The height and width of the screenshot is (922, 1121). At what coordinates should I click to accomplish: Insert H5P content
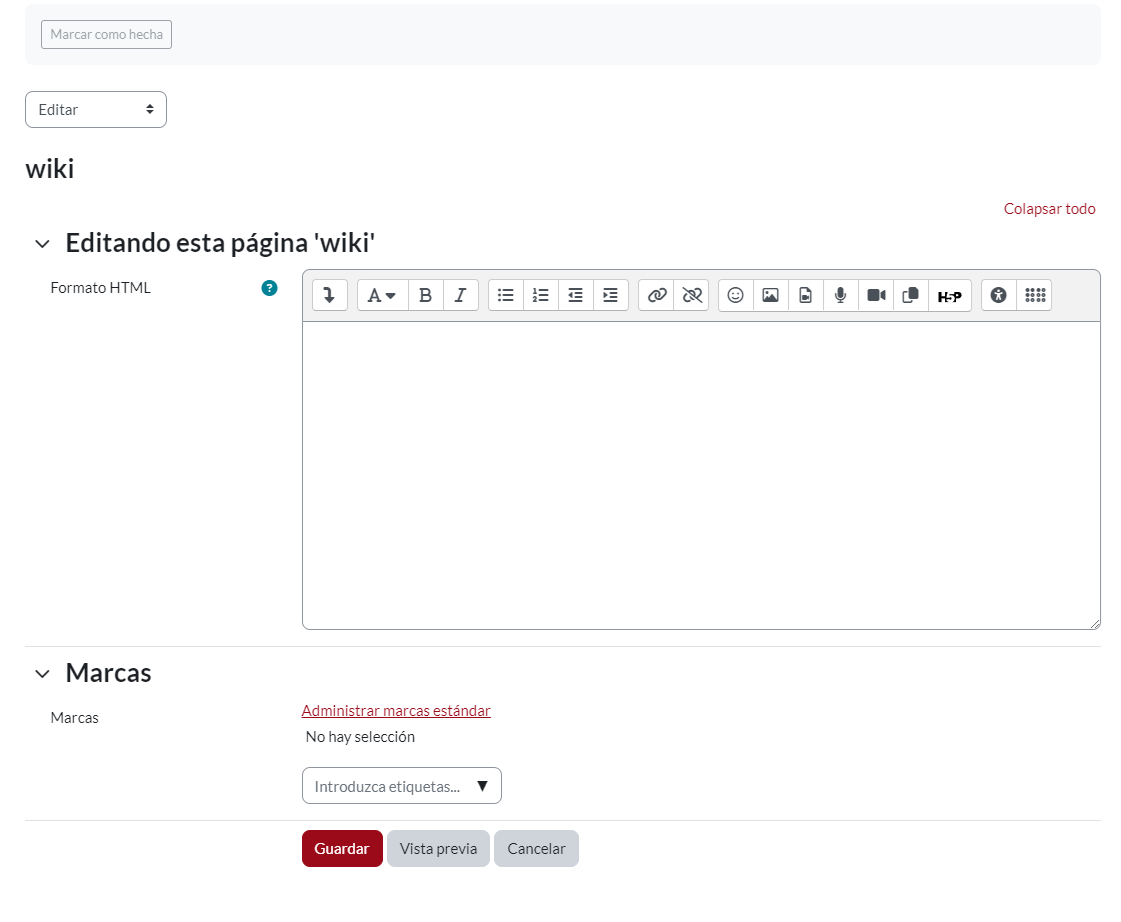(949, 295)
